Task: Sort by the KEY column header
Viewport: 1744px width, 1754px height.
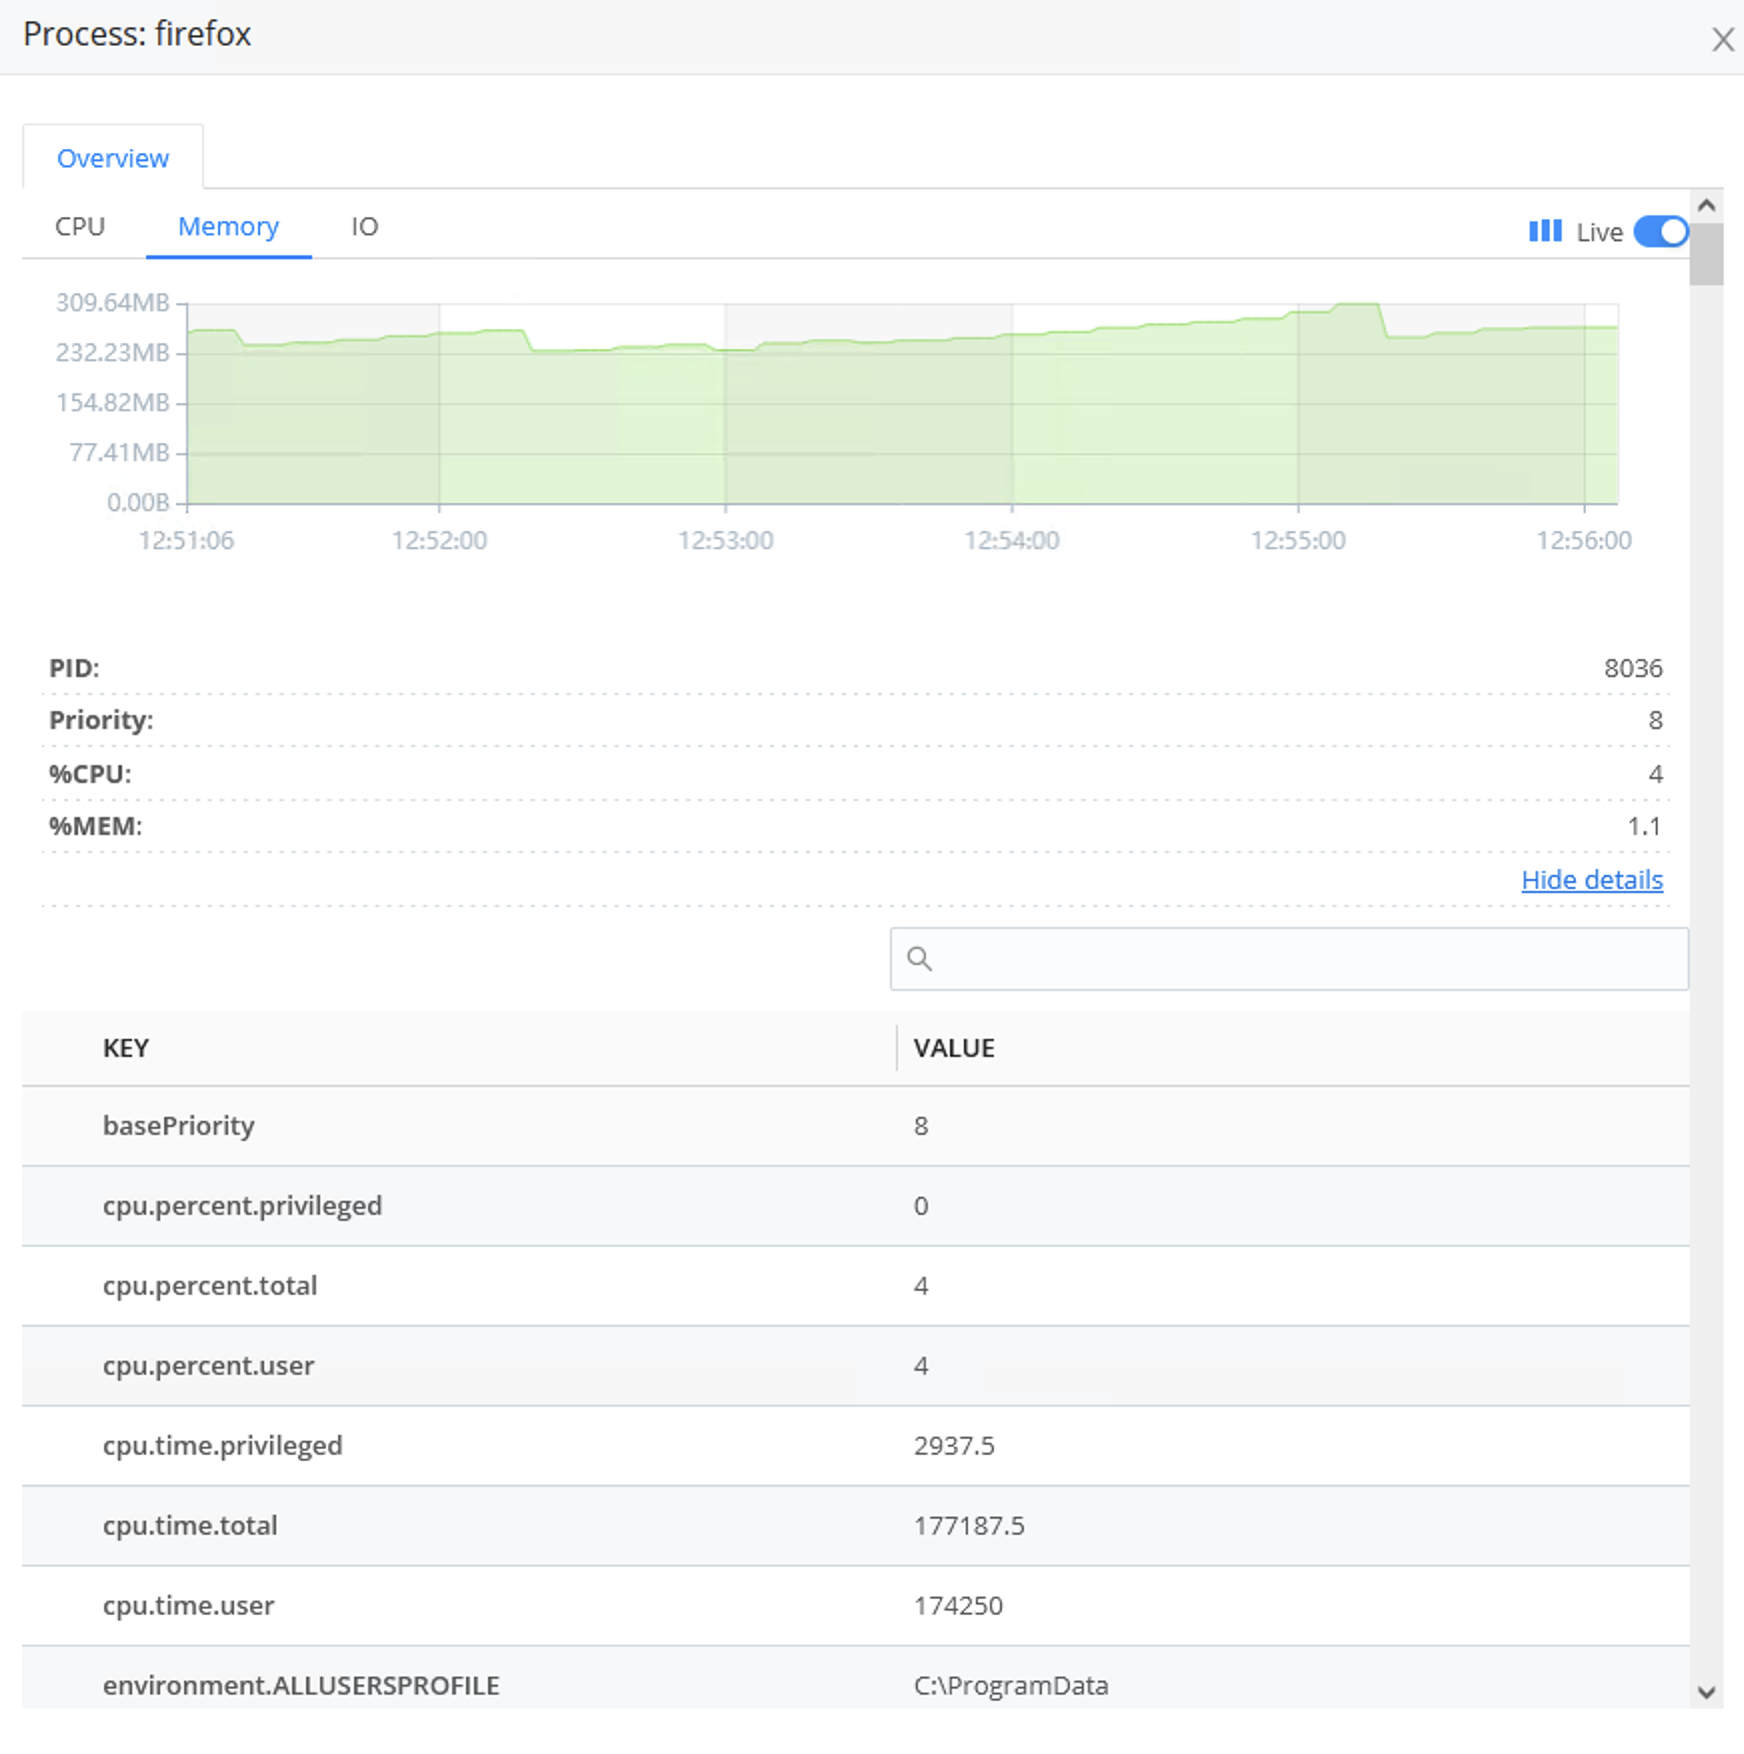Action: tap(126, 1048)
